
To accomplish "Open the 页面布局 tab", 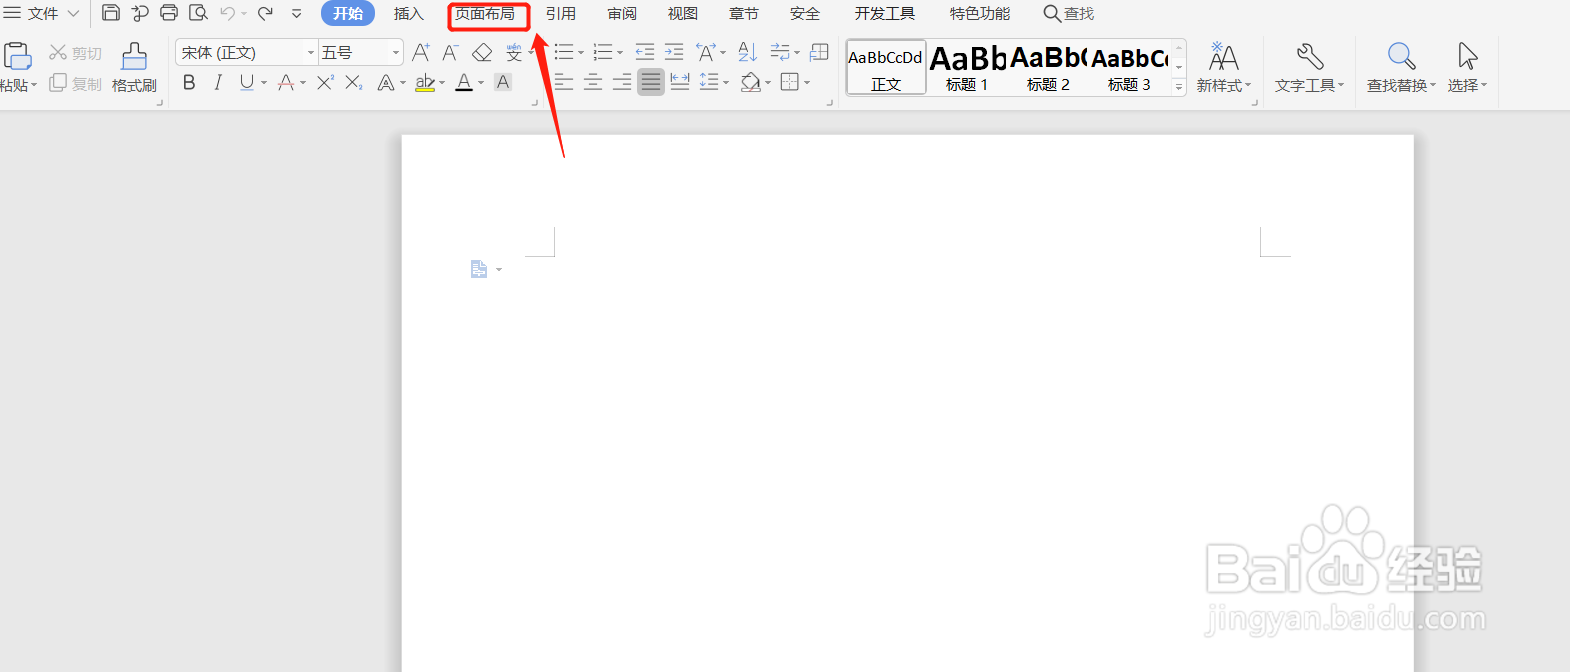I will click(485, 13).
